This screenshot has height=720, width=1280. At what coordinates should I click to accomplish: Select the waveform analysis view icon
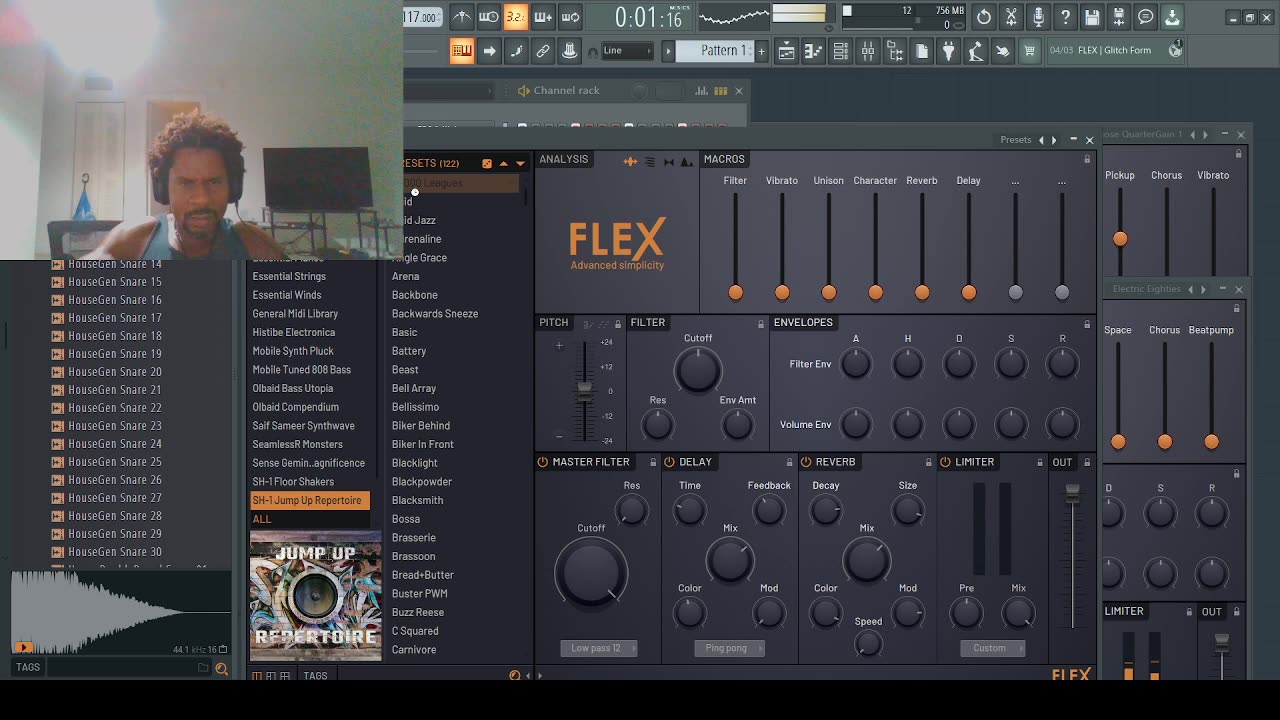630,161
